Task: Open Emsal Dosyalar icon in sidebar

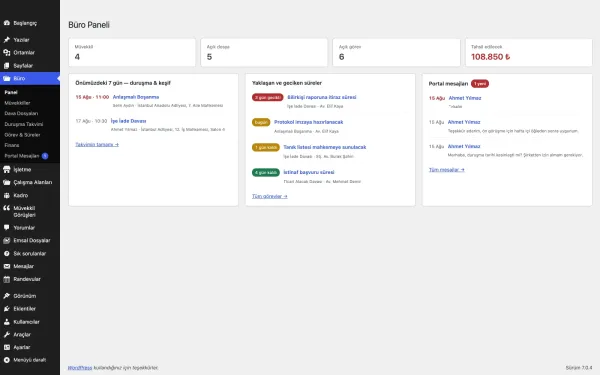Action: (7, 240)
